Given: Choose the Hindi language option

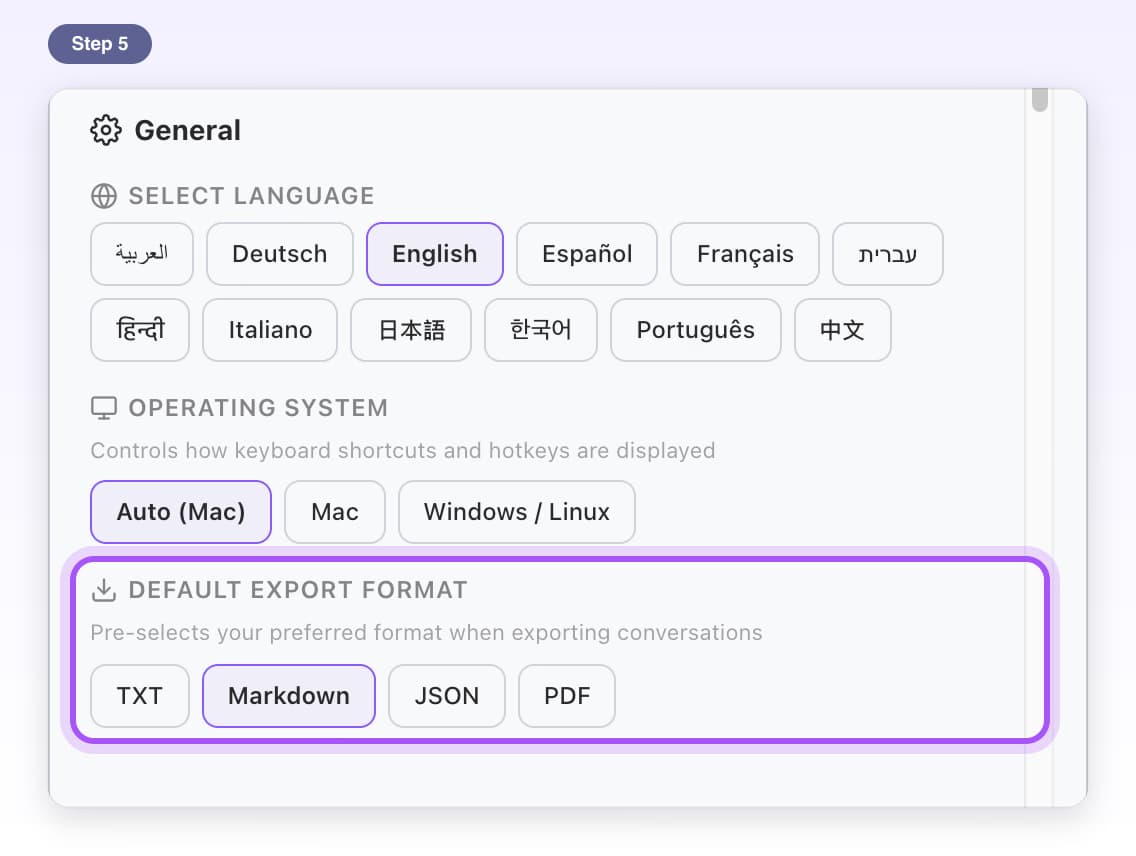Looking at the screenshot, I should point(140,330).
